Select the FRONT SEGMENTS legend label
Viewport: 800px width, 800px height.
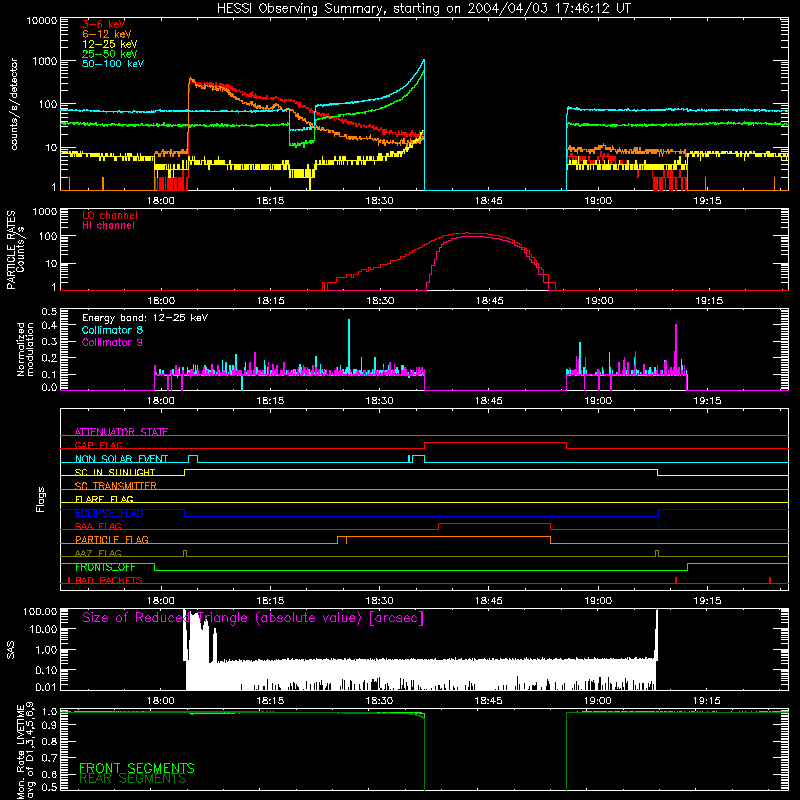[136, 768]
